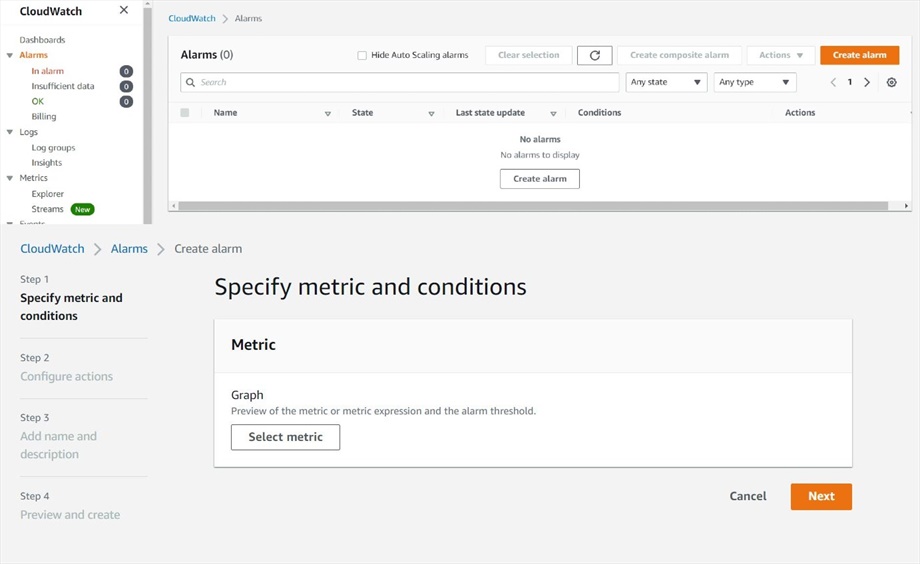Check Hide Auto Scaling alarms
Viewport: 920px width, 564px height.
(x=362, y=55)
